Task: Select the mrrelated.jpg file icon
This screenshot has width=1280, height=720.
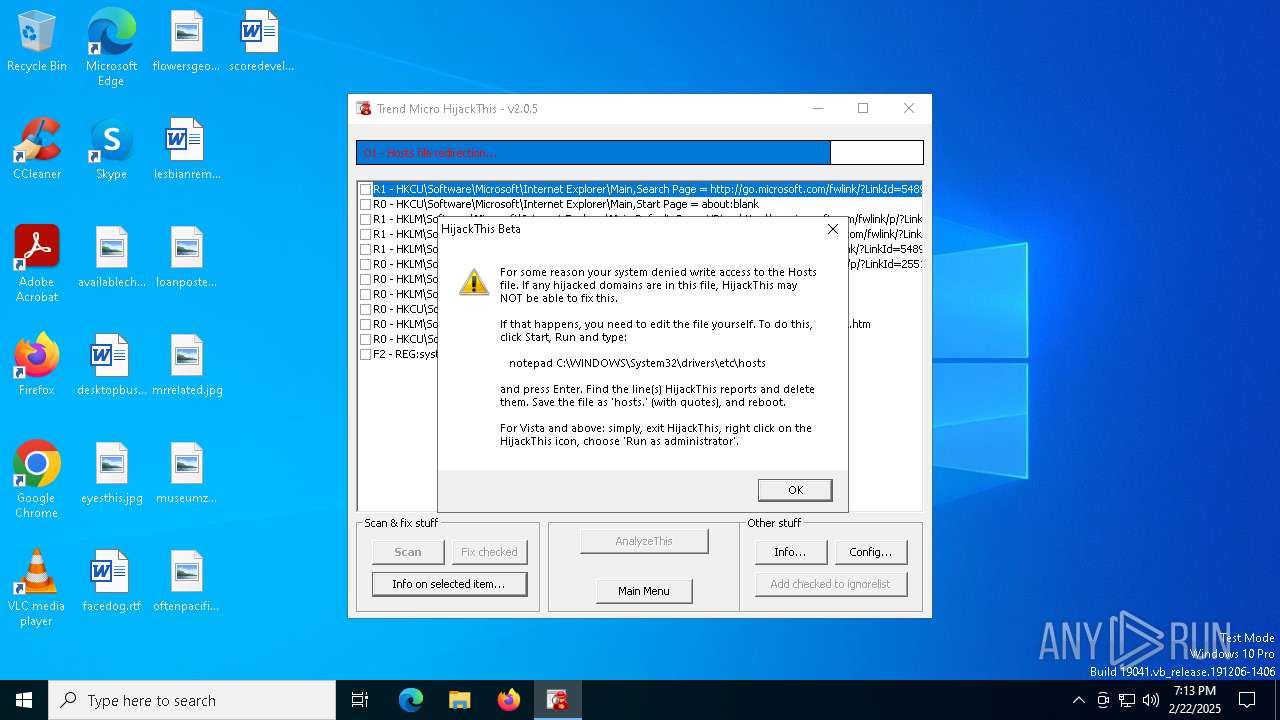Action: pos(187,366)
